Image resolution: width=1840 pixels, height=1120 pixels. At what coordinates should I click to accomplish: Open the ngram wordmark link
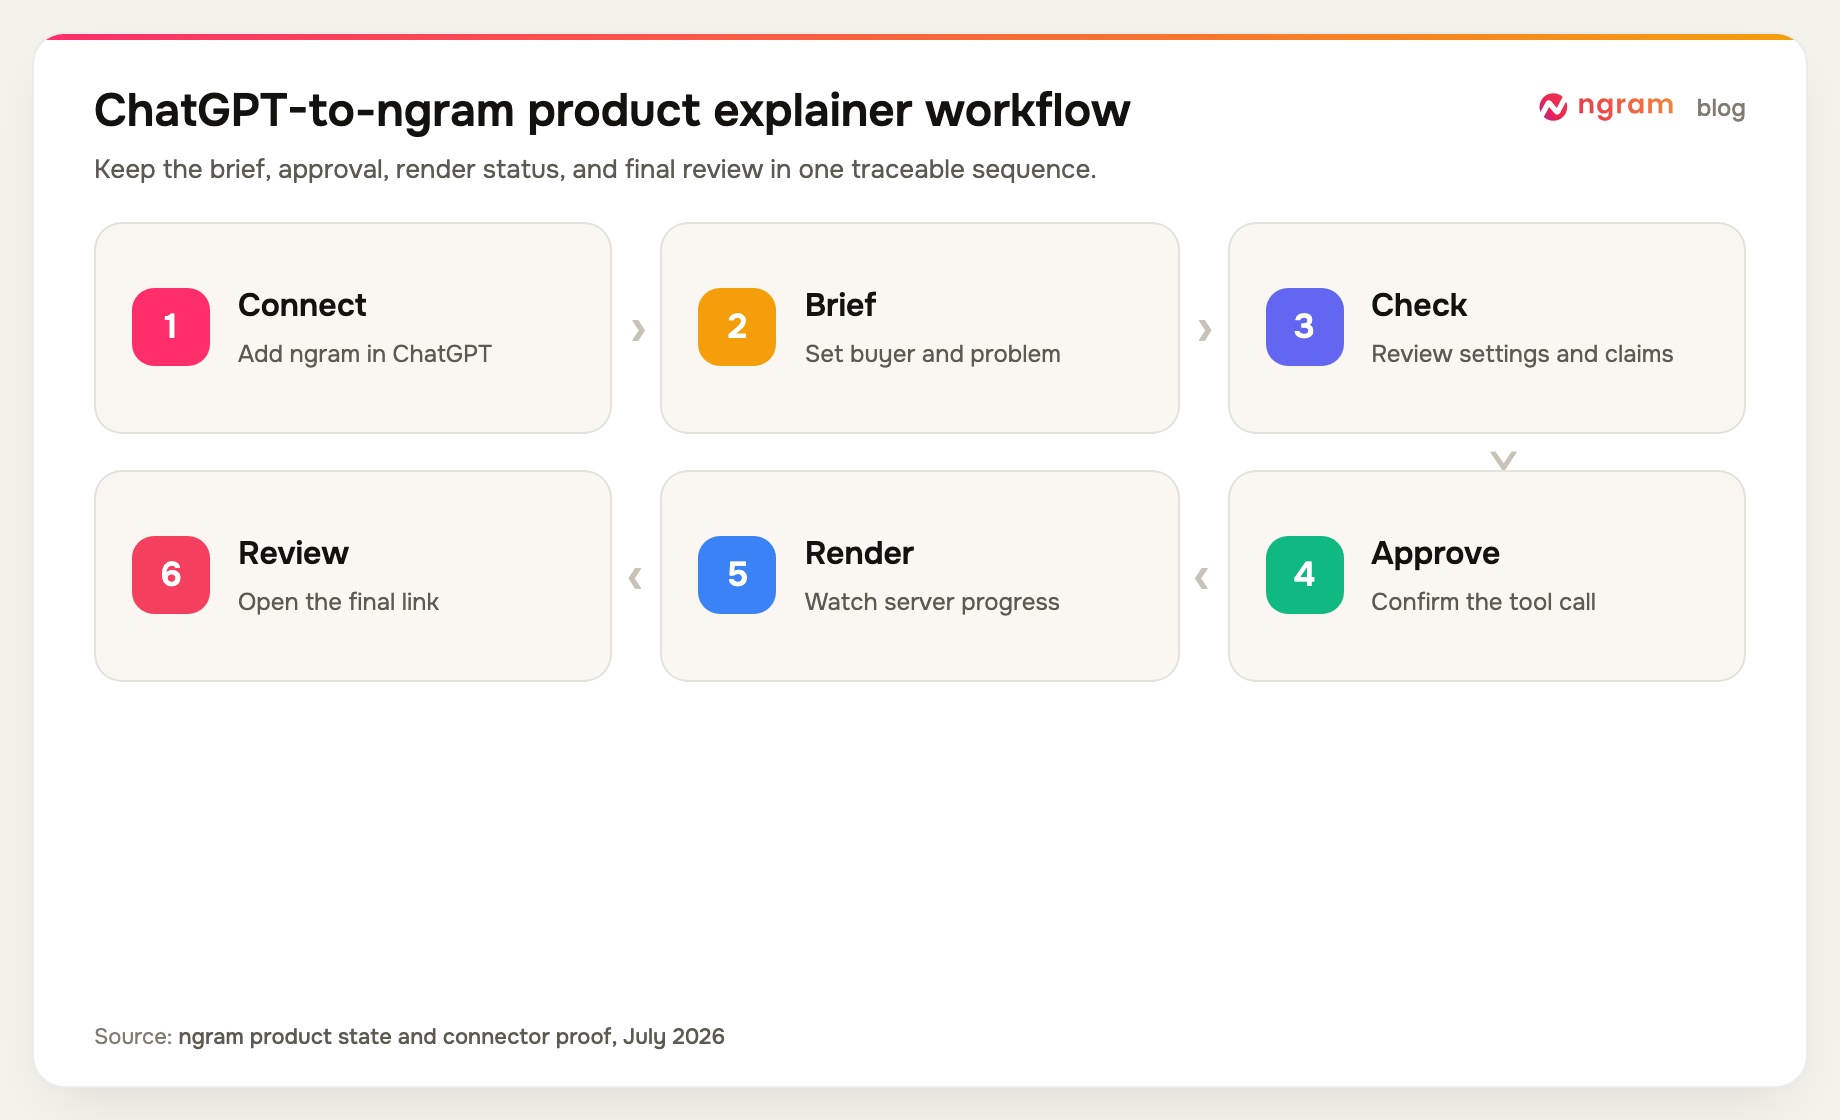pos(1625,106)
